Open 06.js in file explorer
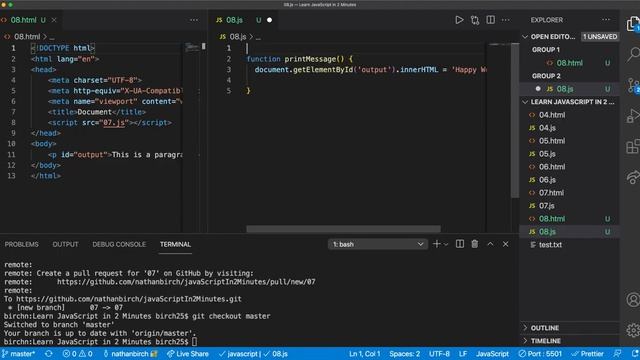The height and width of the screenshot is (360, 640). [x=570, y=180]
